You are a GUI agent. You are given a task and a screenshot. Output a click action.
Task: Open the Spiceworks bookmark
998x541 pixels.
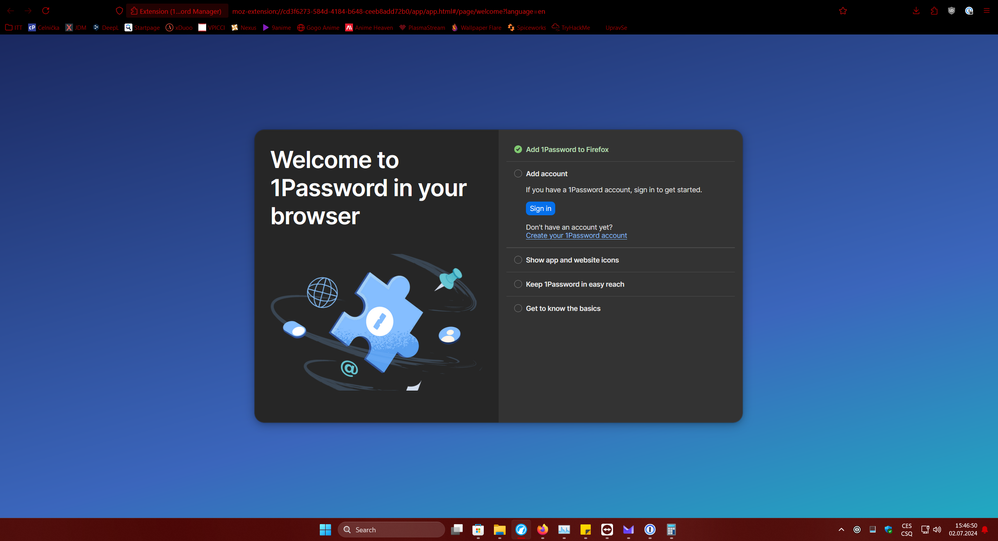(527, 28)
